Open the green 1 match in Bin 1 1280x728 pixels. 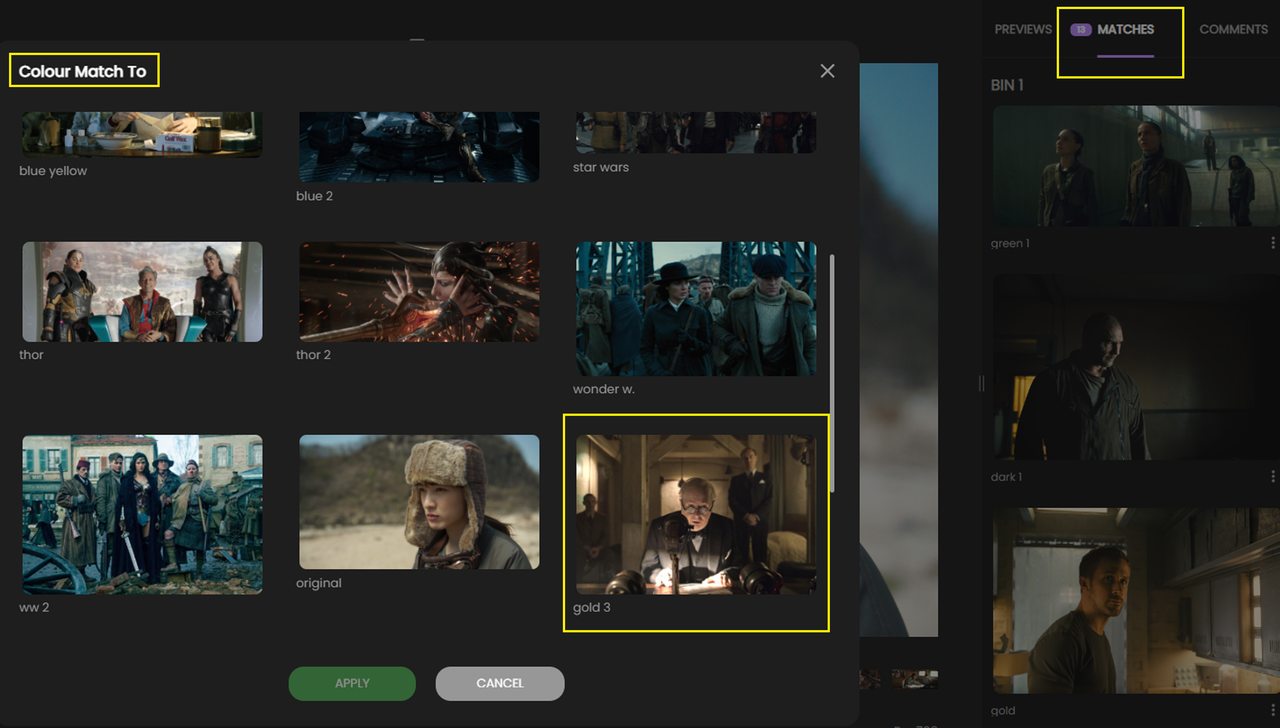click(1138, 166)
